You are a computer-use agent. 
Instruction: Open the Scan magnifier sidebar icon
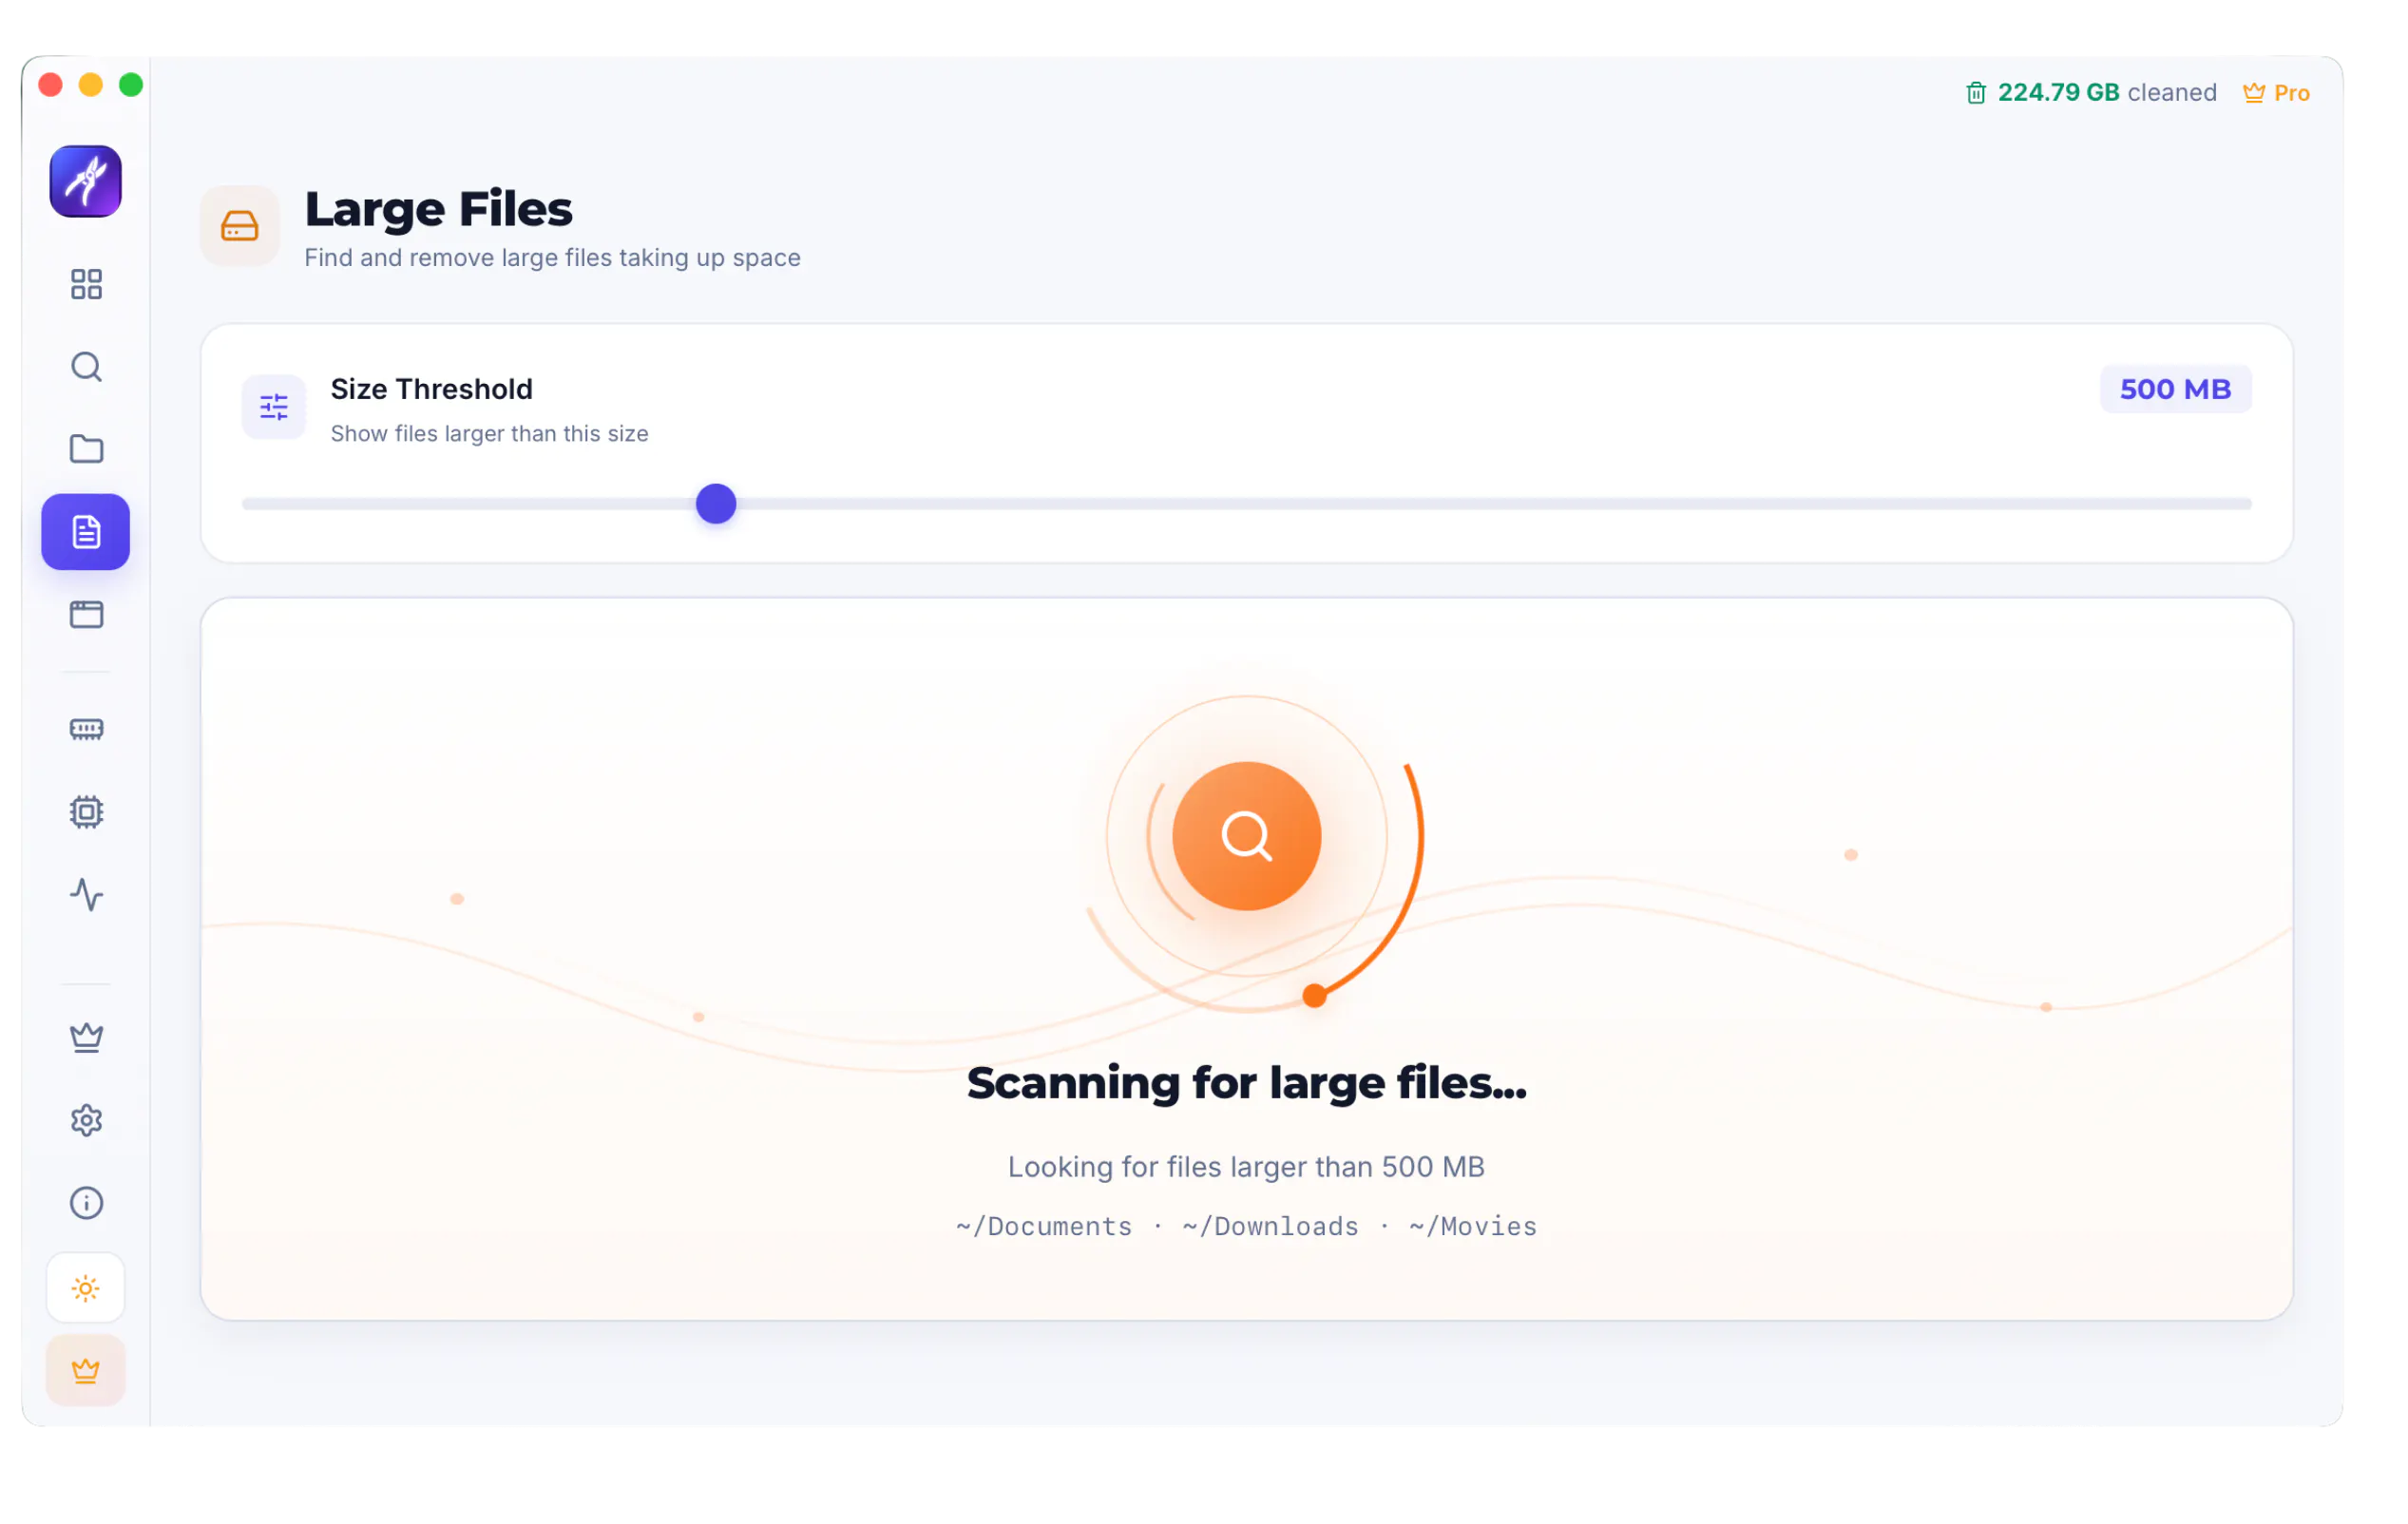[x=86, y=367]
